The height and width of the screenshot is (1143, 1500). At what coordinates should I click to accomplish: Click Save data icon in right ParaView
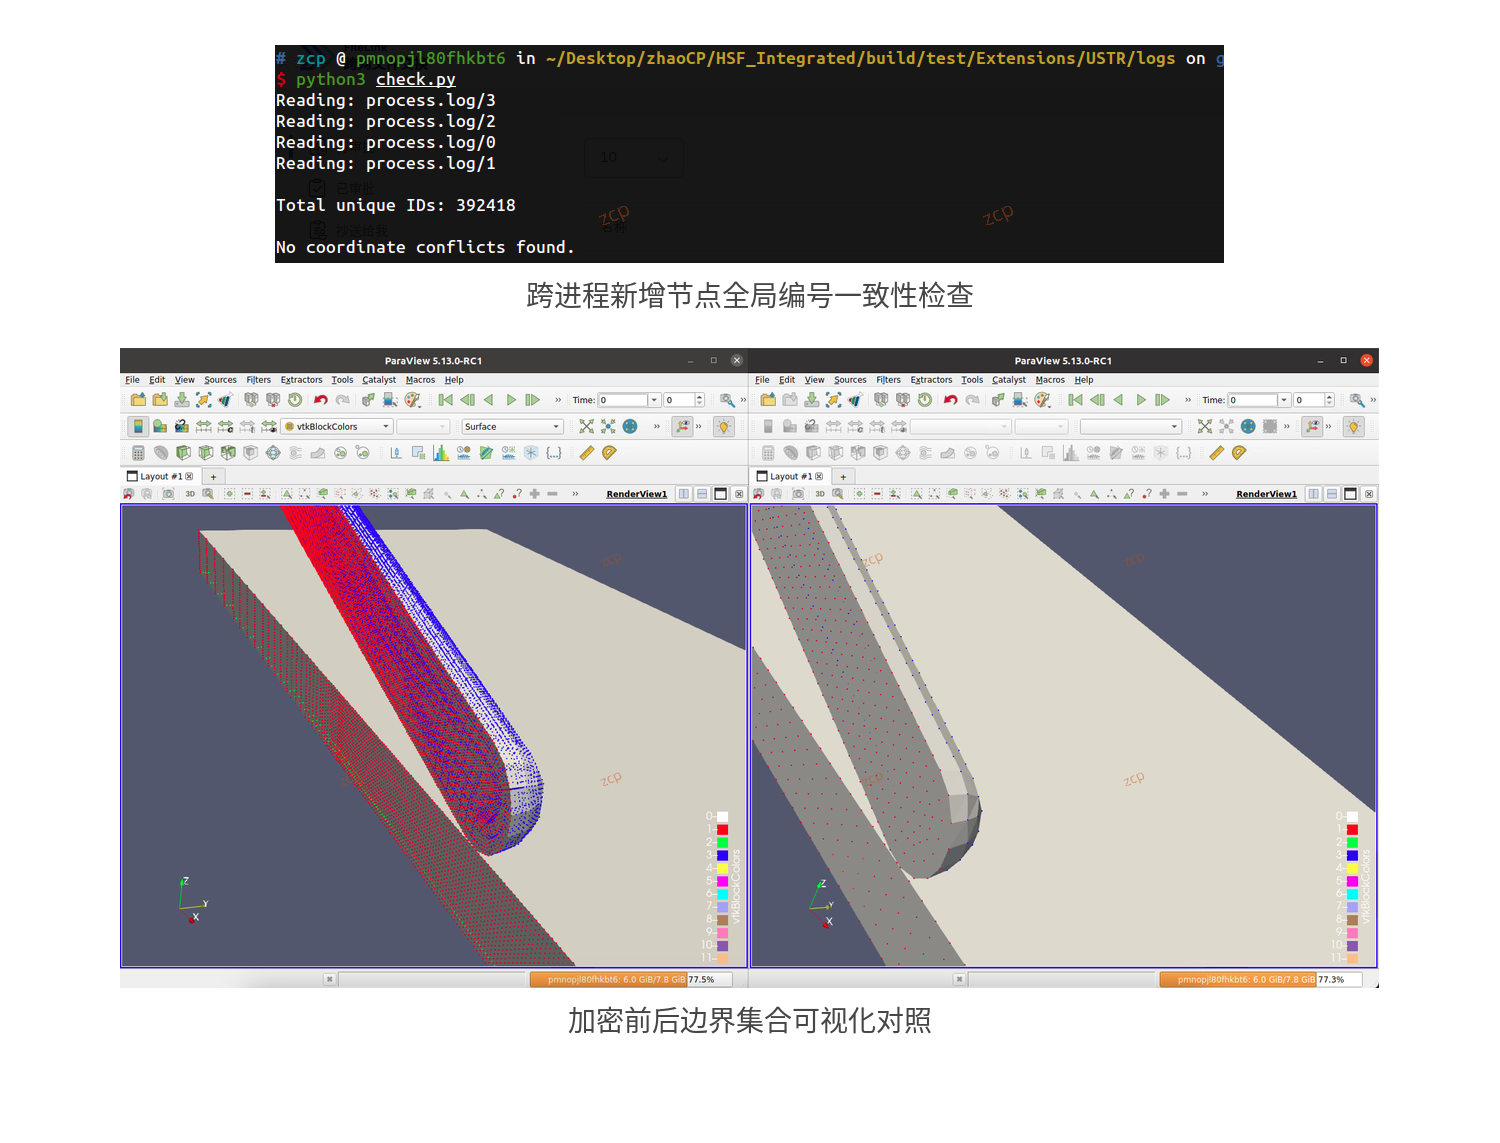(x=812, y=400)
